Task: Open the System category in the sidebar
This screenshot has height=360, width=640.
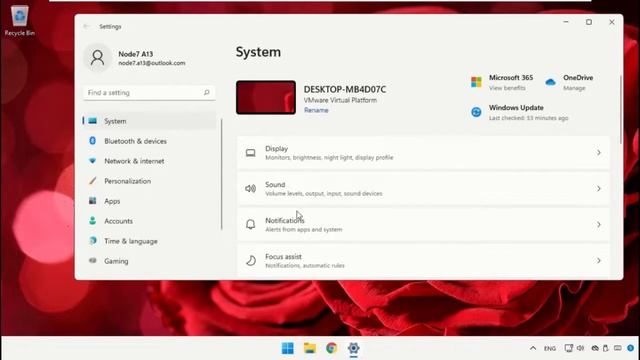Action: pyautogui.click(x=149, y=121)
